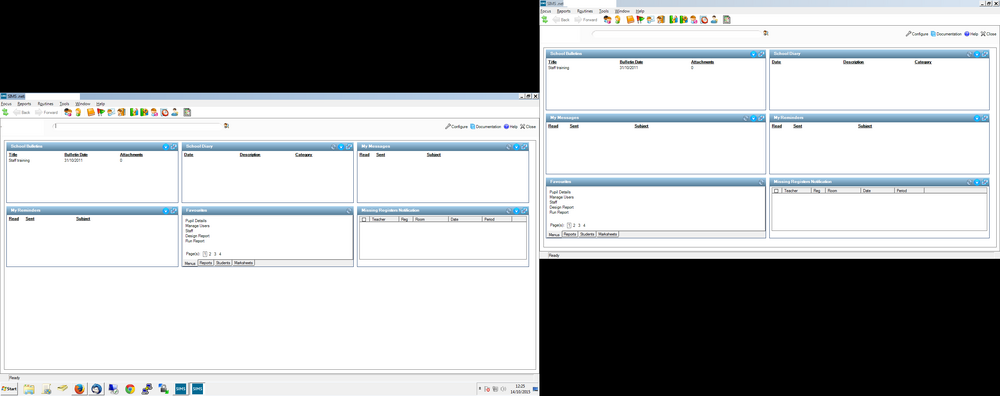Open Firefox from the Windows taskbar

(79, 388)
